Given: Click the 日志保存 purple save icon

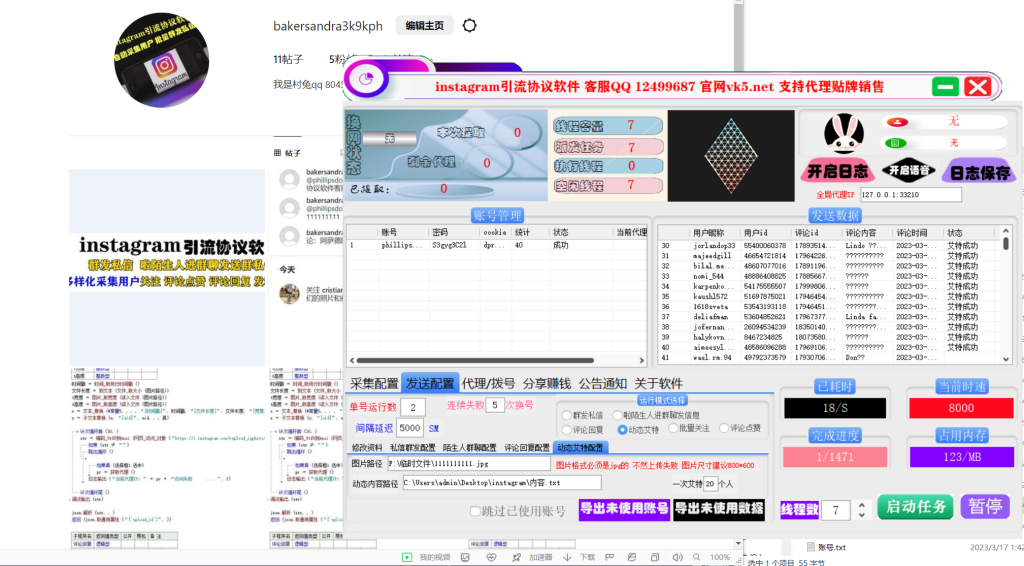Looking at the screenshot, I should pos(978,171).
